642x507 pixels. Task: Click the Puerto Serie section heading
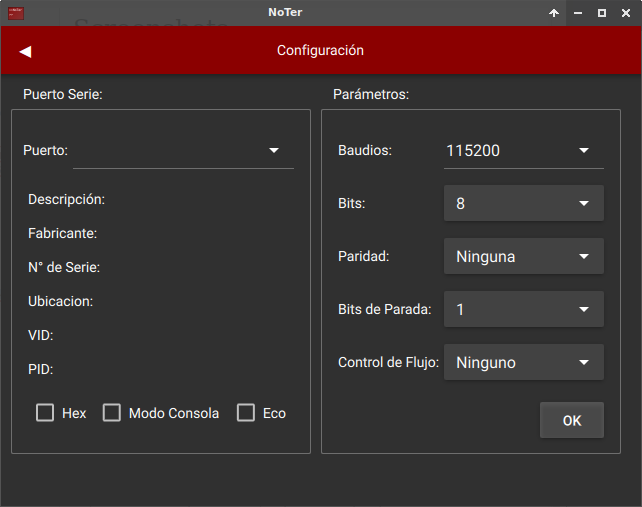pyautogui.click(x=63, y=94)
